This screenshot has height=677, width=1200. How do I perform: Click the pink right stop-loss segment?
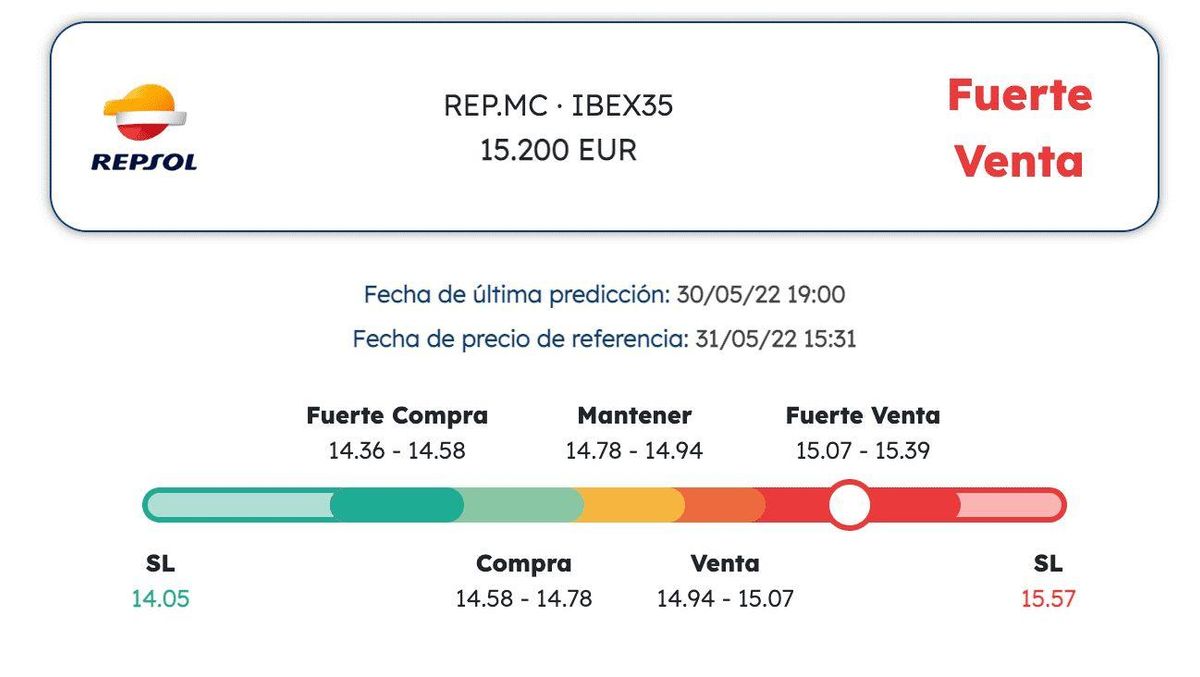coord(1010,505)
